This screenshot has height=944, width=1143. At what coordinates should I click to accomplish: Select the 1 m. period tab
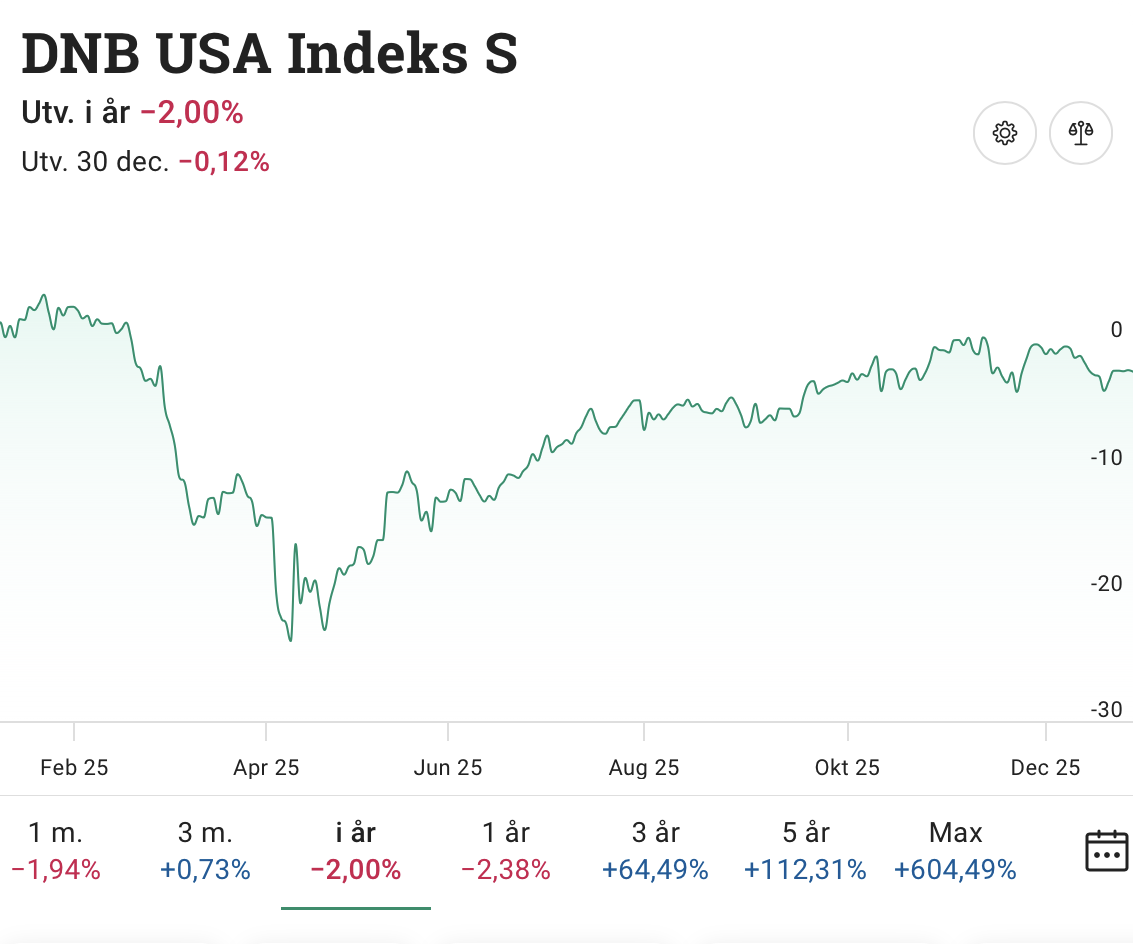56,851
